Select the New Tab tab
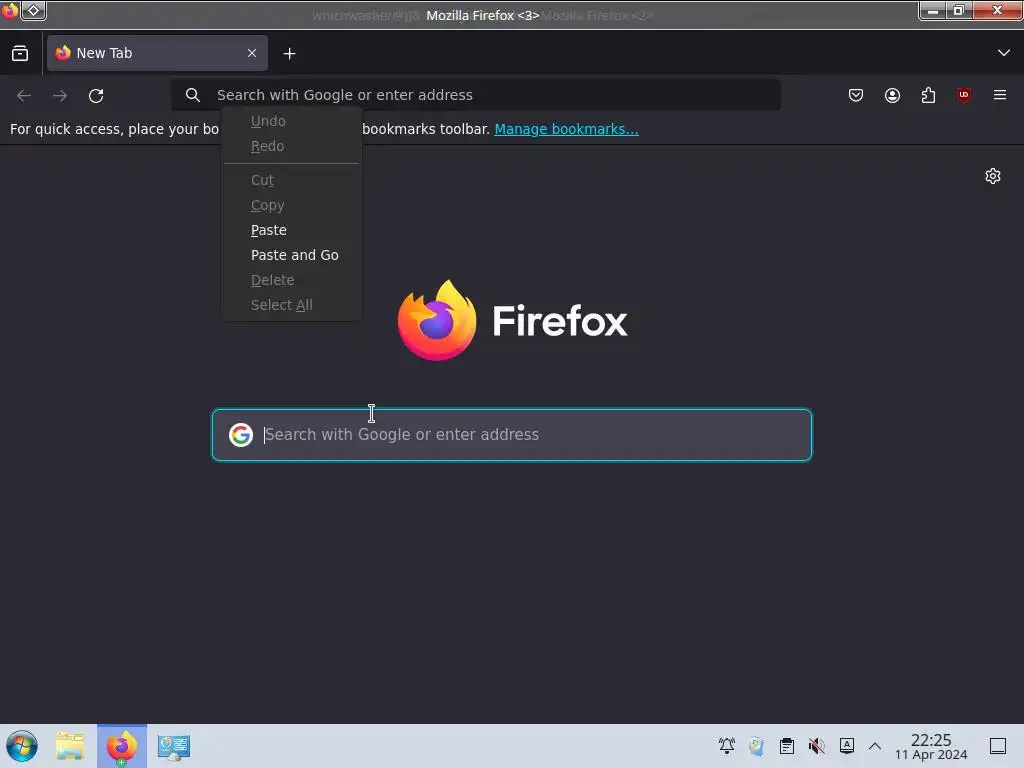Image resolution: width=1024 pixels, height=768 pixels. 157,54
